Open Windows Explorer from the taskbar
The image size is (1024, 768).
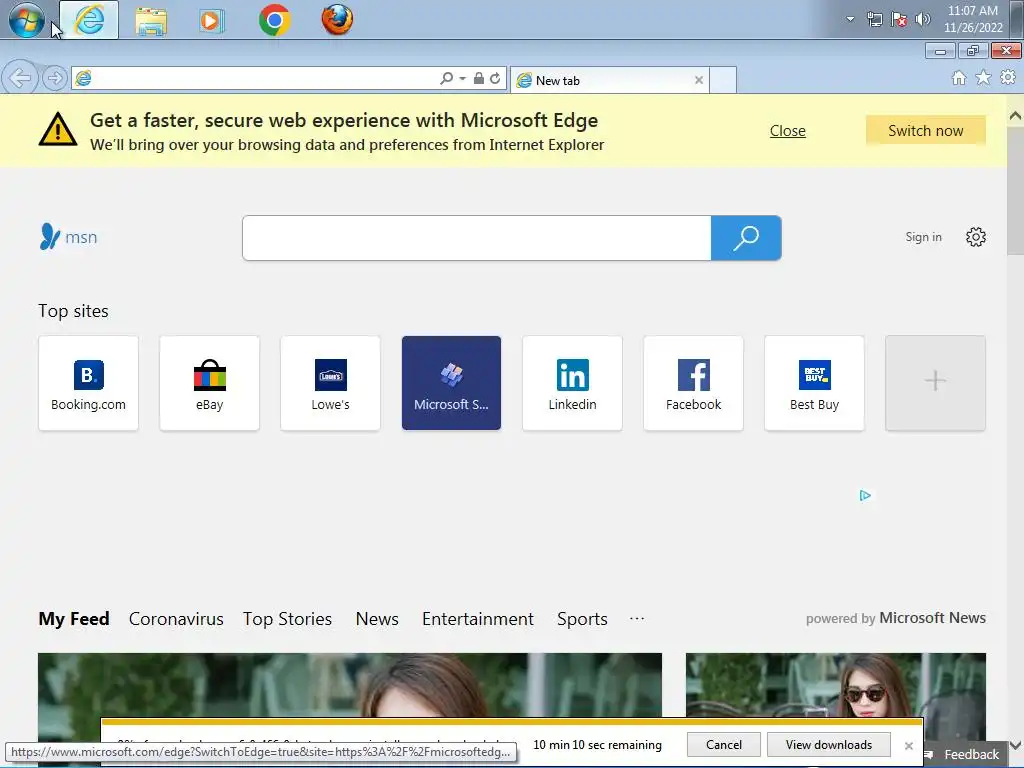click(x=151, y=21)
